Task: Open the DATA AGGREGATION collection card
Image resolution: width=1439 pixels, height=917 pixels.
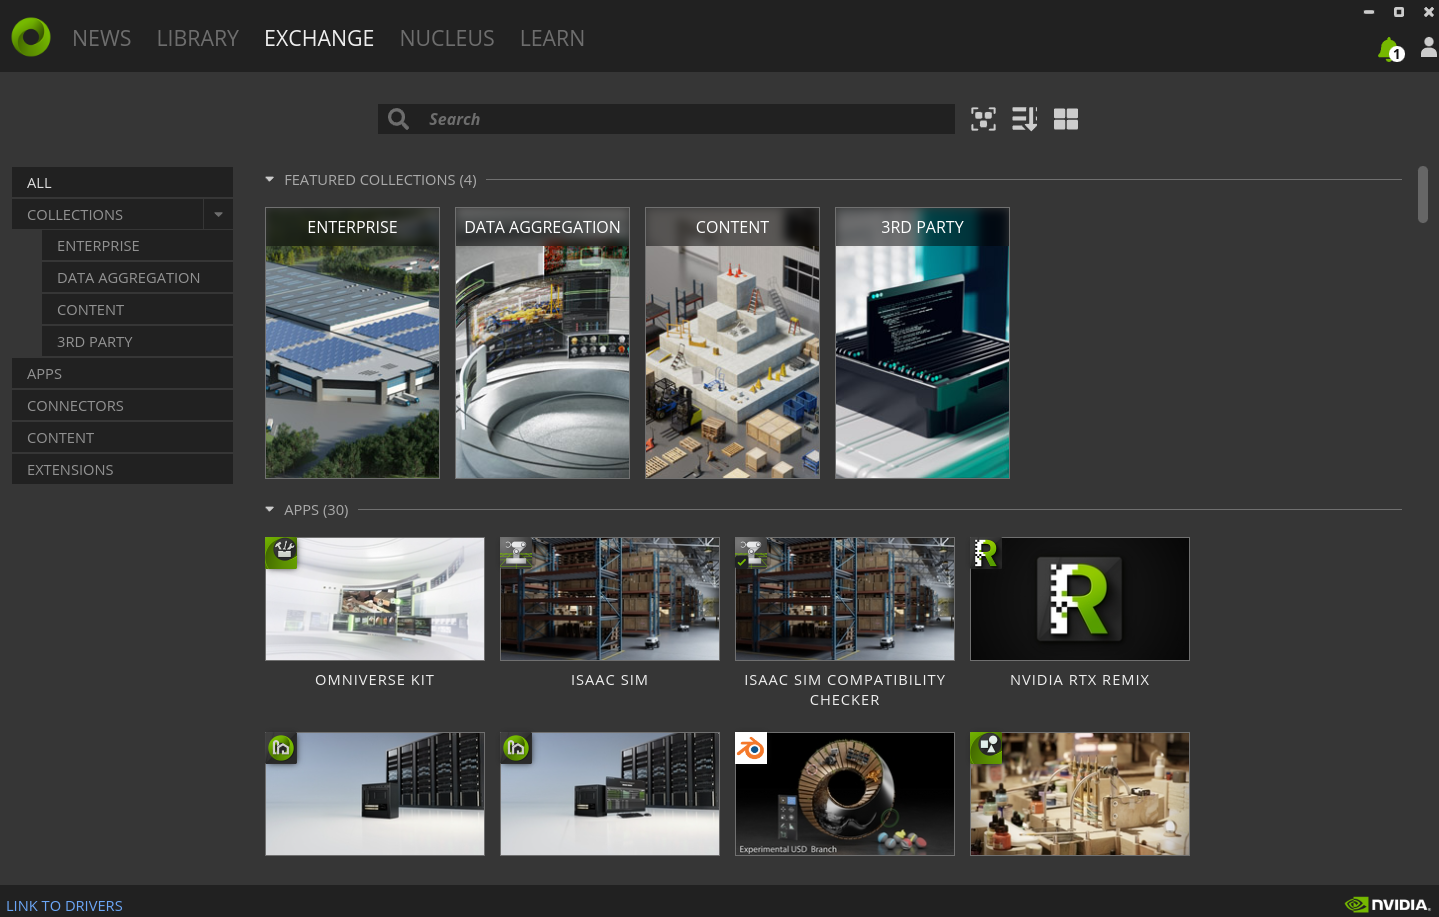Action: click(x=542, y=343)
